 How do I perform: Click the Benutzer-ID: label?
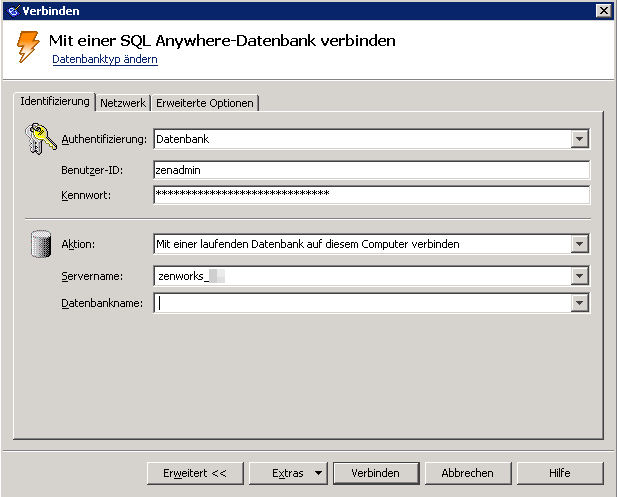(92, 170)
